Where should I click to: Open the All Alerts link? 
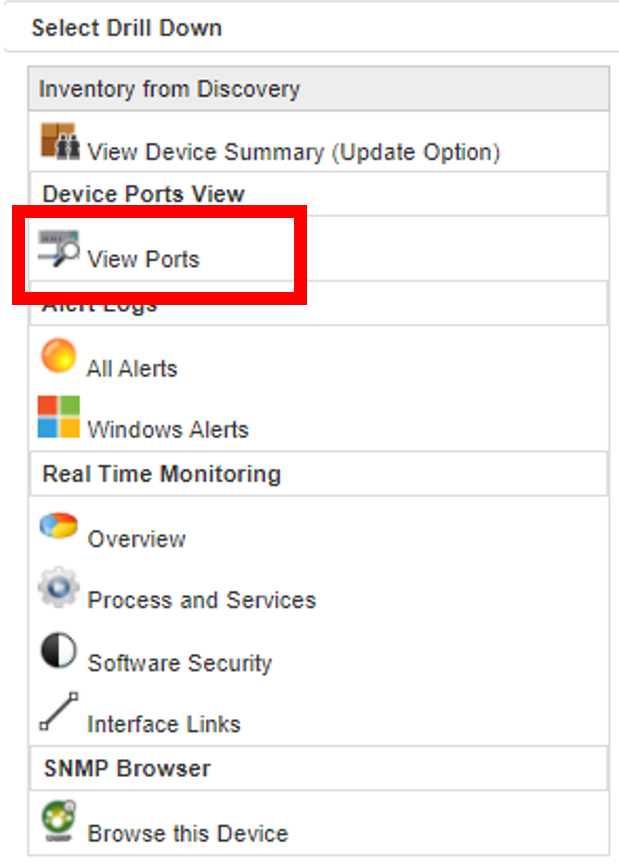(132, 368)
